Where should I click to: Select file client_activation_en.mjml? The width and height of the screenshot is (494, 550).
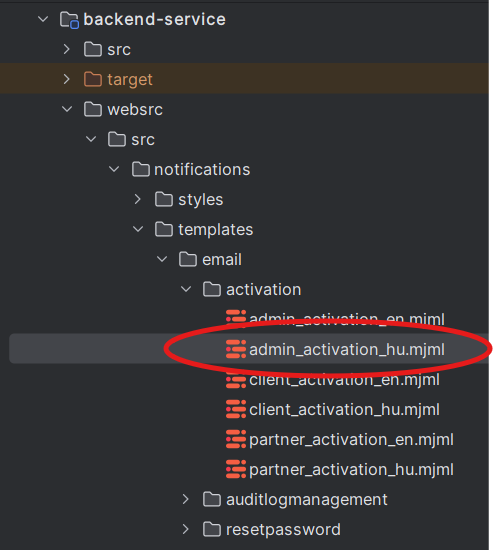point(344,380)
